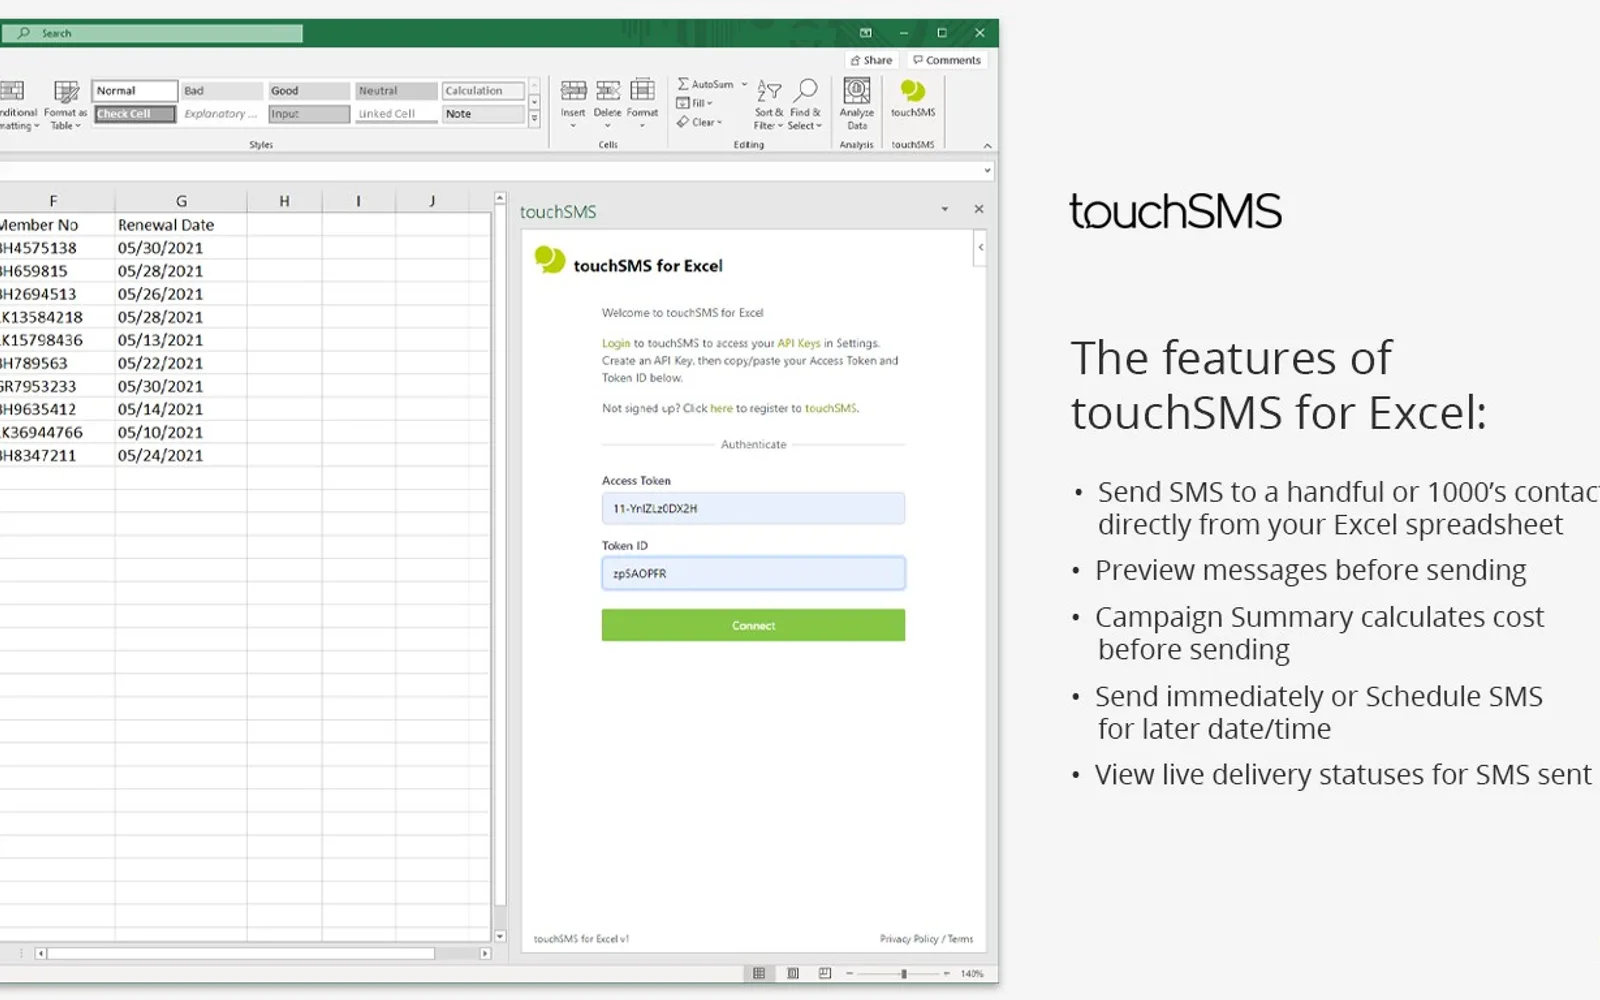Collapse the touchSMS add-in side arrow
Image resolution: width=1600 pixels, height=1000 pixels.
click(x=981, y=247)
